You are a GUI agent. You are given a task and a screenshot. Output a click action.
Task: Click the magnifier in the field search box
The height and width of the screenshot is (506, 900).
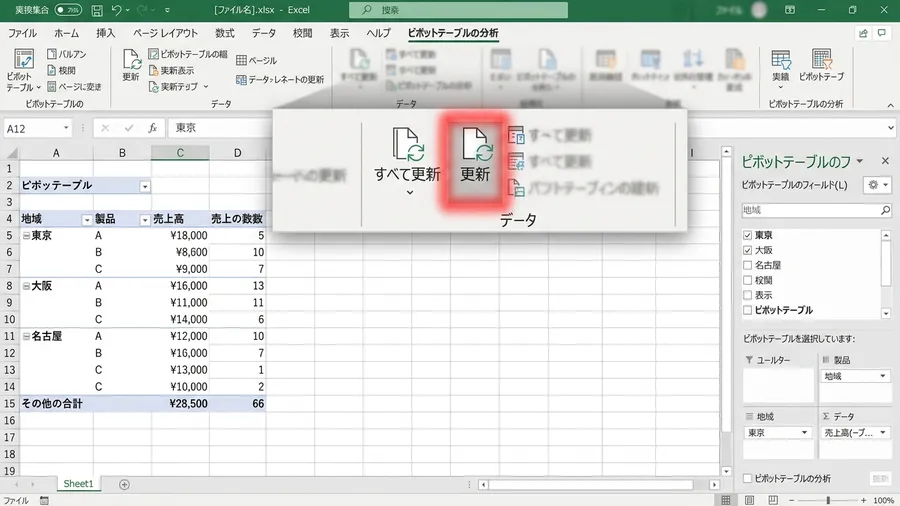pyautogui.click(x=885, y=211)
